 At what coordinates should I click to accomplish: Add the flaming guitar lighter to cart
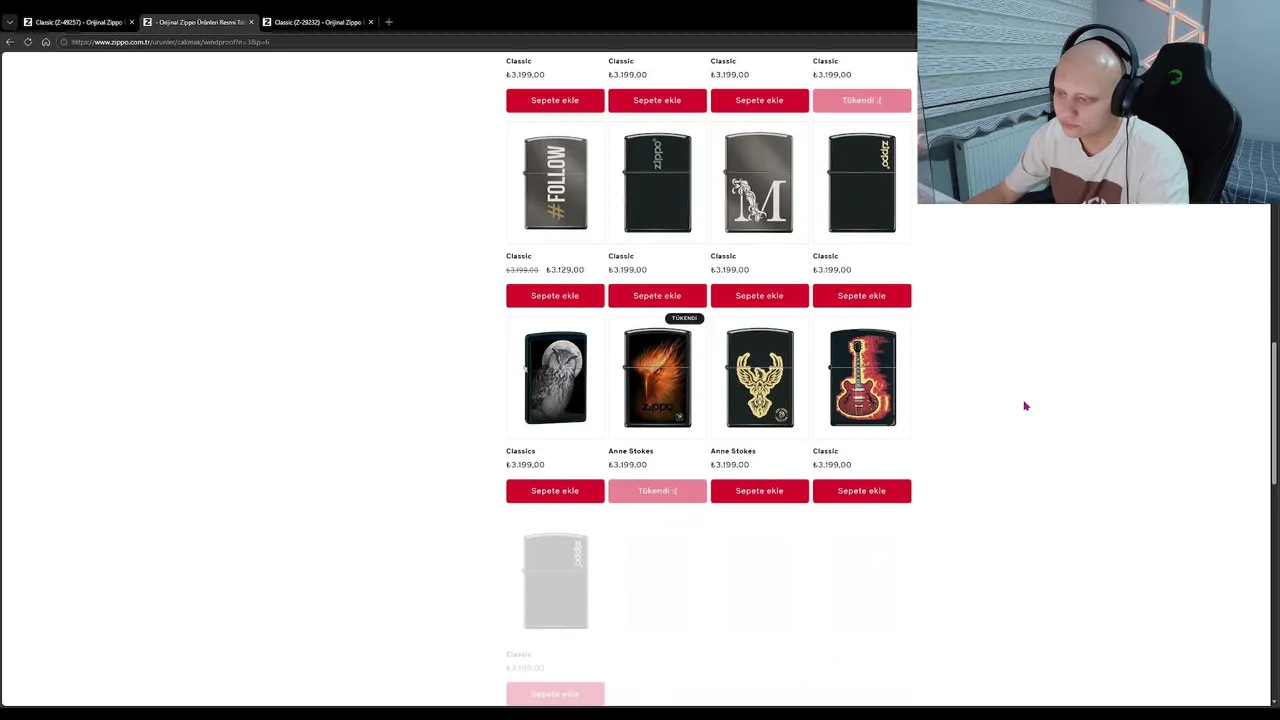tap(862, 491)
